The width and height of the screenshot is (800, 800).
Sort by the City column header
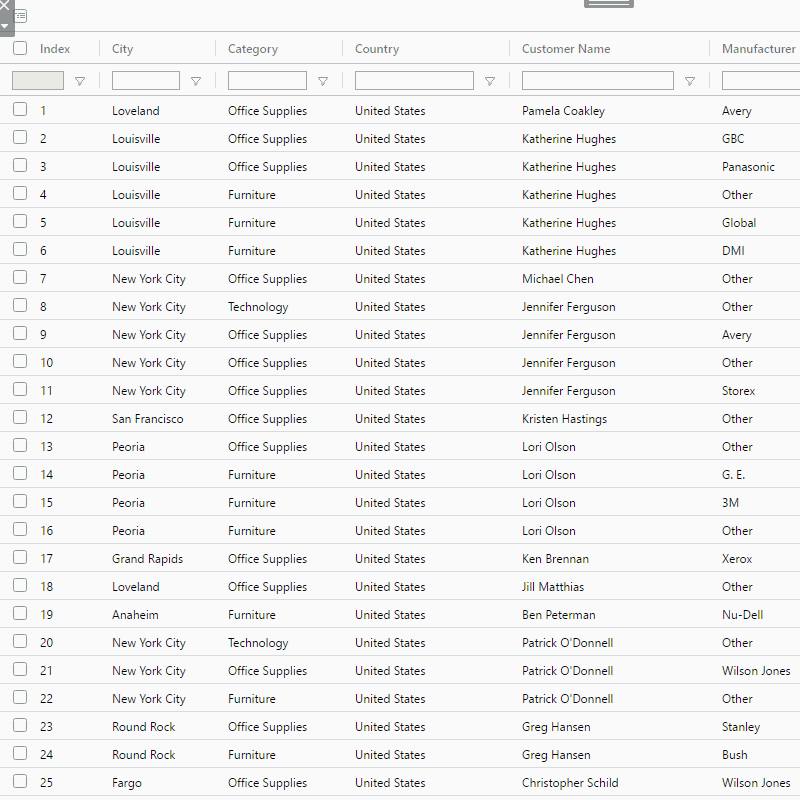tap(123, 49)
